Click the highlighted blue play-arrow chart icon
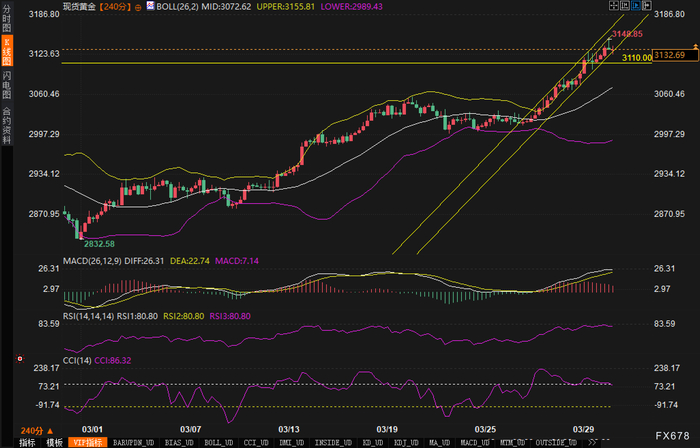Image resolution: width=700 pixels, height=448 pixels. point(636,5)
